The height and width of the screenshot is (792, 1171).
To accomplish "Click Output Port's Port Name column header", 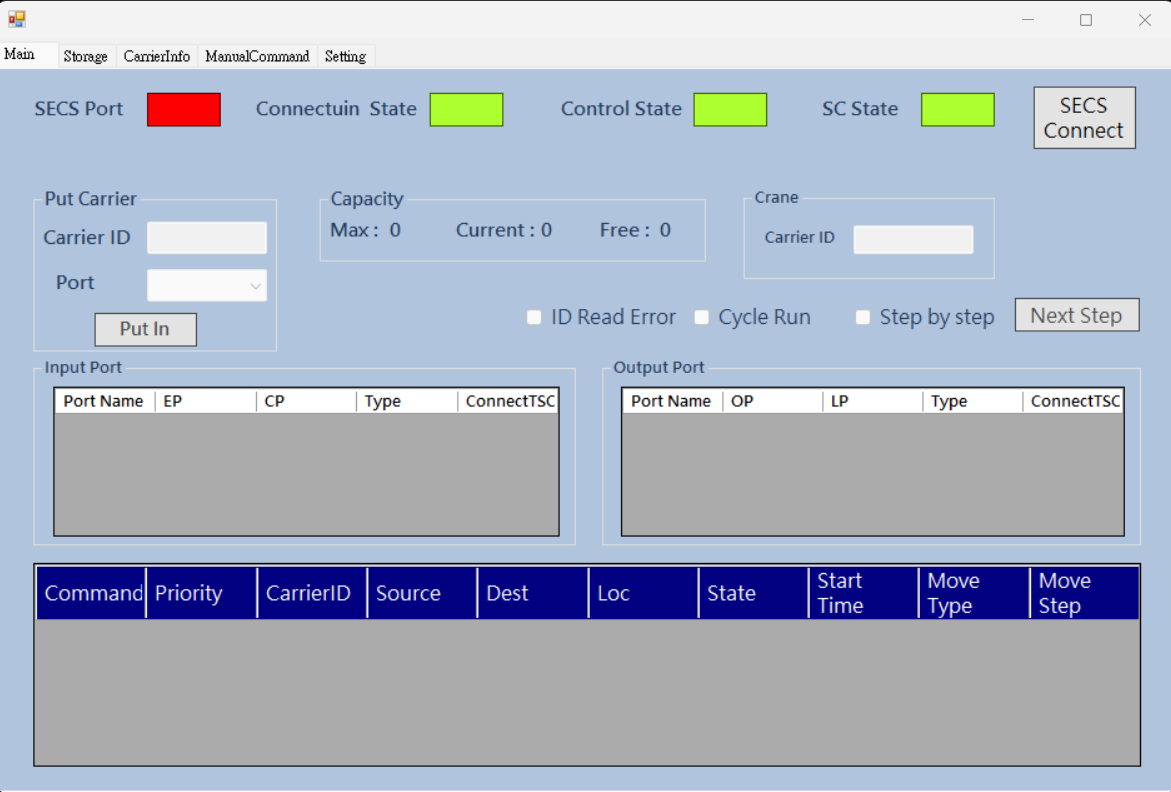I will 672,401.
